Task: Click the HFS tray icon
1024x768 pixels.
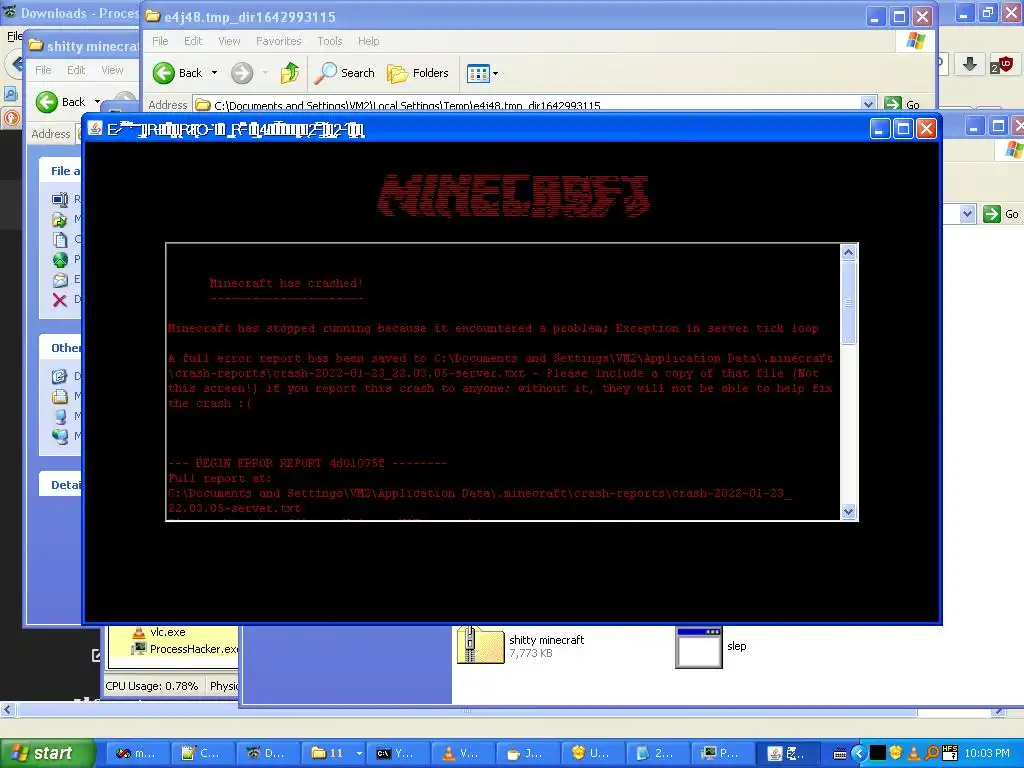Action: click(950, 754)
